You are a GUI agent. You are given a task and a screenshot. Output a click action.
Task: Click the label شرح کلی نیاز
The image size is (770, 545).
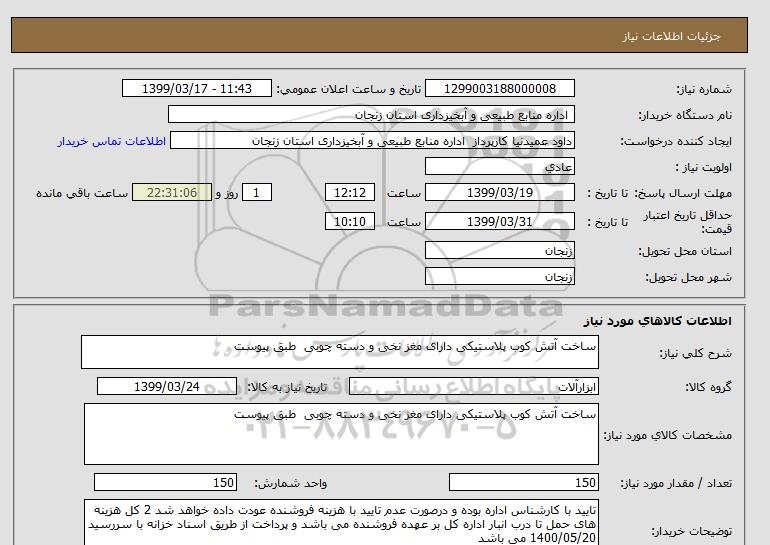pos(695,353)
